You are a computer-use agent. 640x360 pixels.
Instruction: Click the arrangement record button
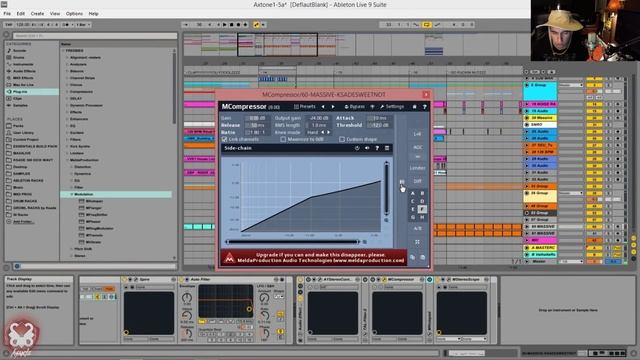tap(238, 25)
